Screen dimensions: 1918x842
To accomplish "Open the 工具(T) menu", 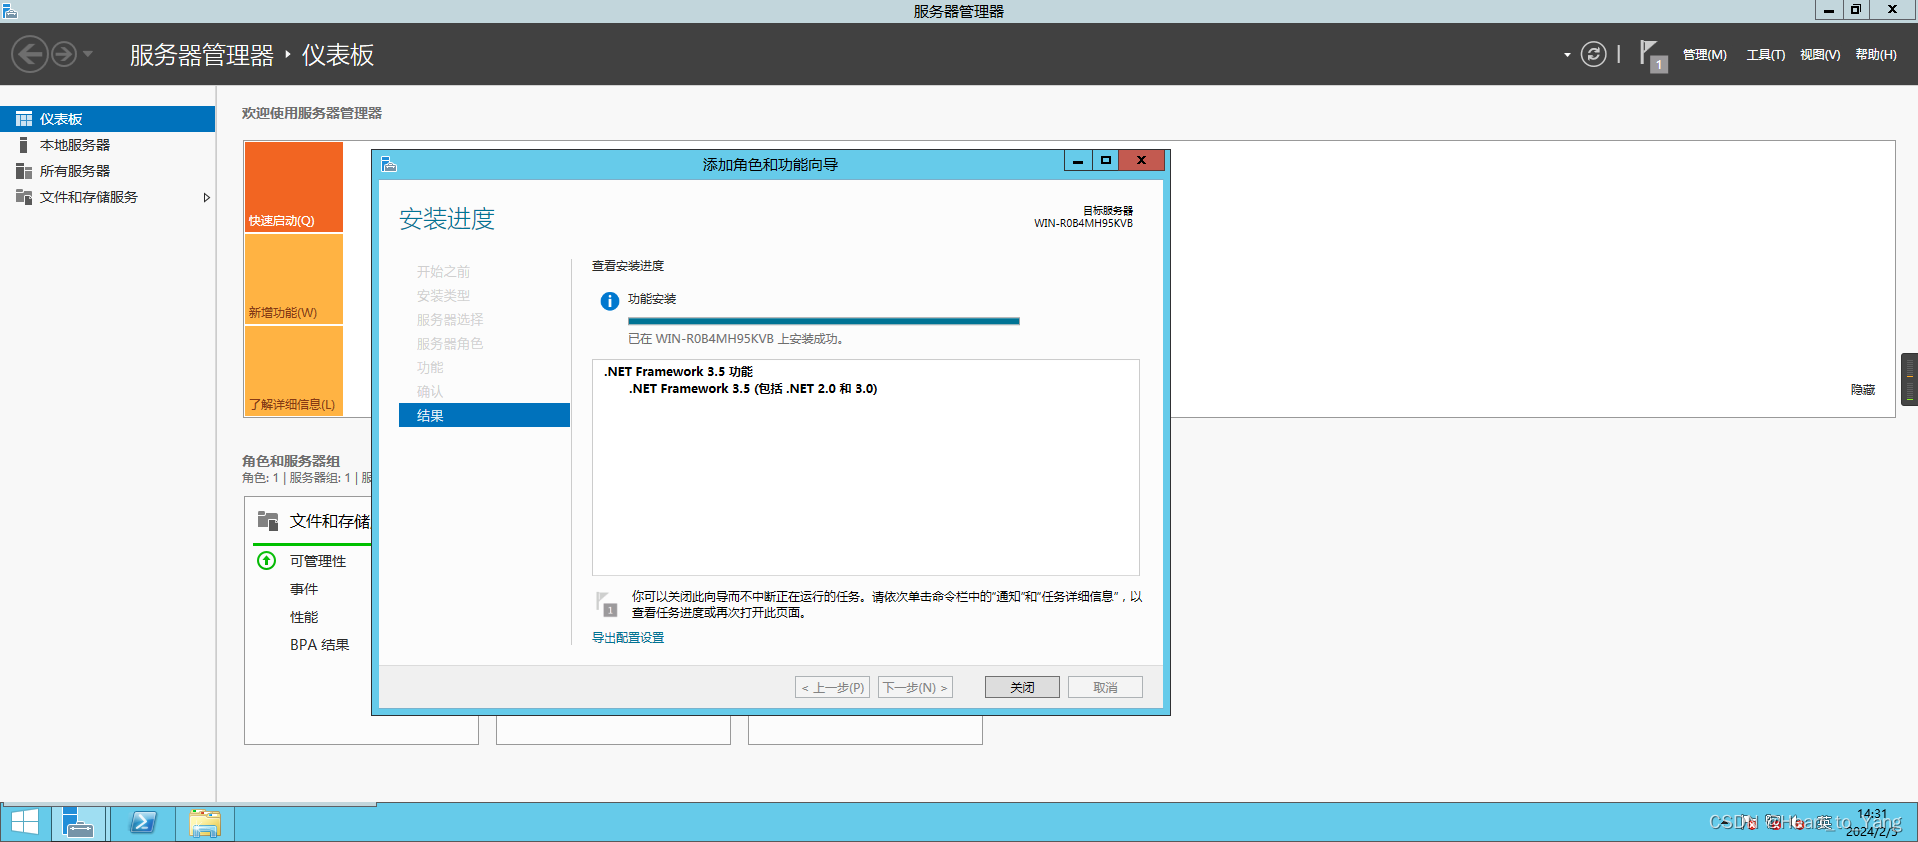I will click(x=1765, y=55).
